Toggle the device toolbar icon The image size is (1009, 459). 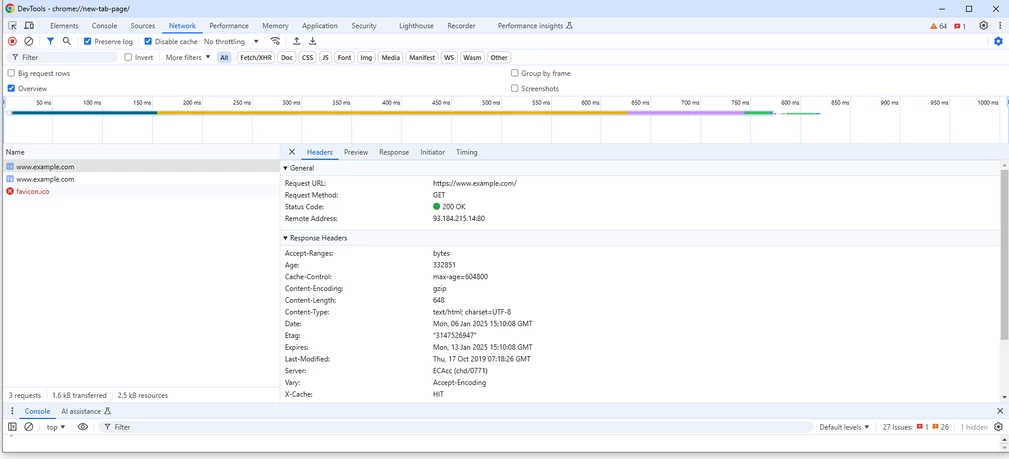coord(29,26)
